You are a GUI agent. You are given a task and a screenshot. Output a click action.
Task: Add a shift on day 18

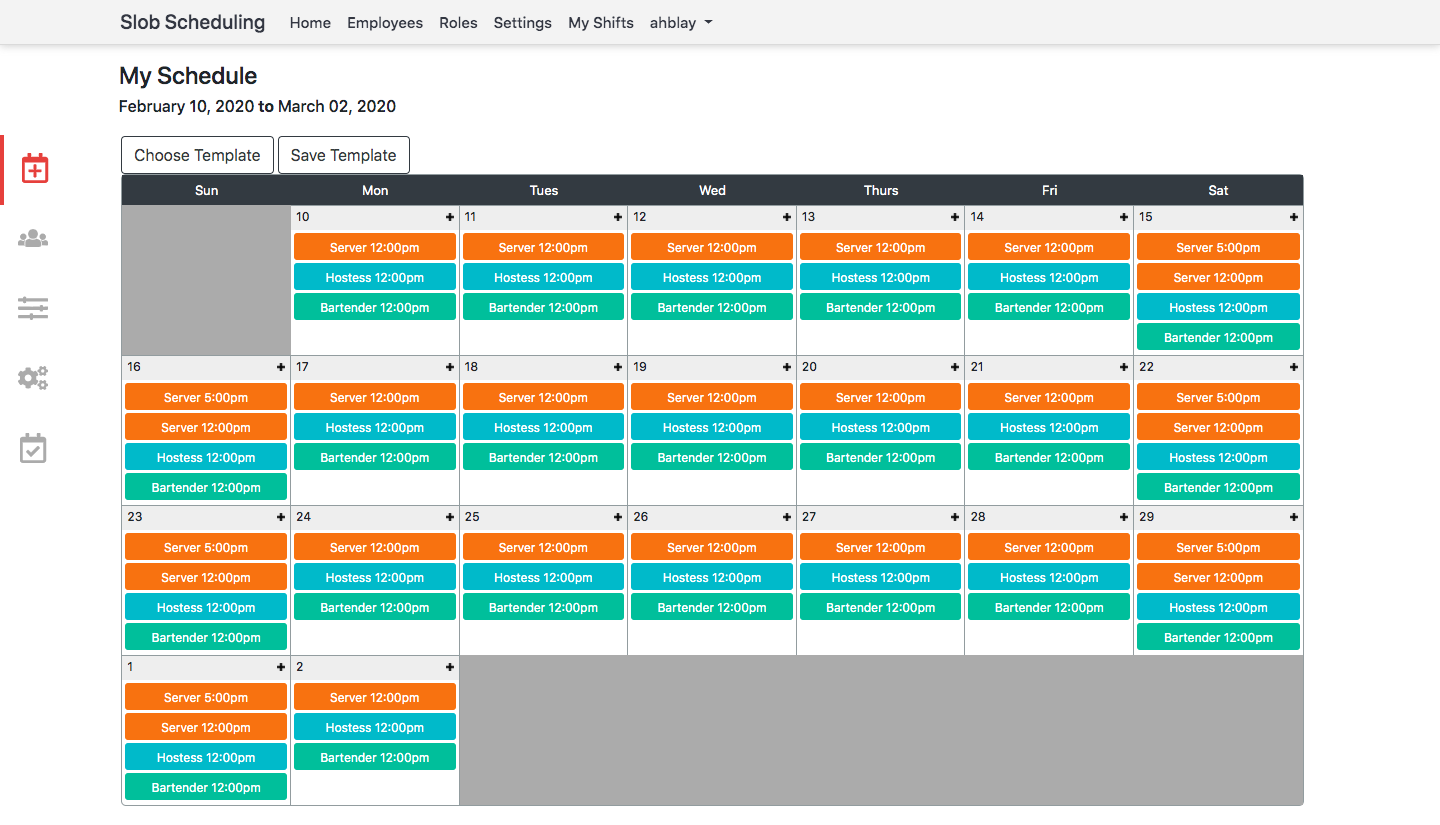618,367
